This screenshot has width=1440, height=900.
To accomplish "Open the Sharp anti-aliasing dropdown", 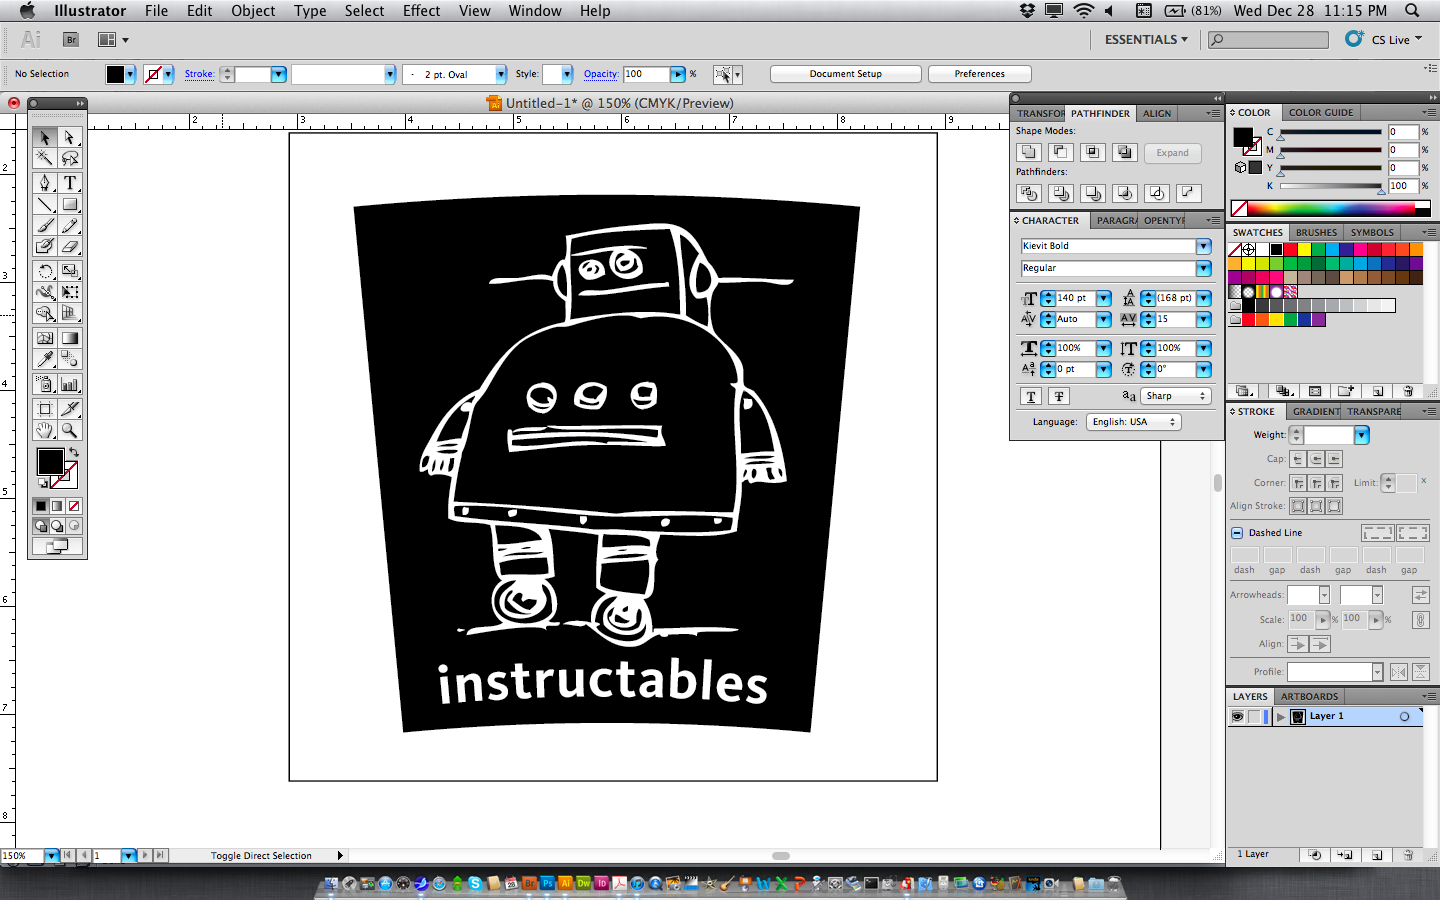I will click(x=1175, y=396).
